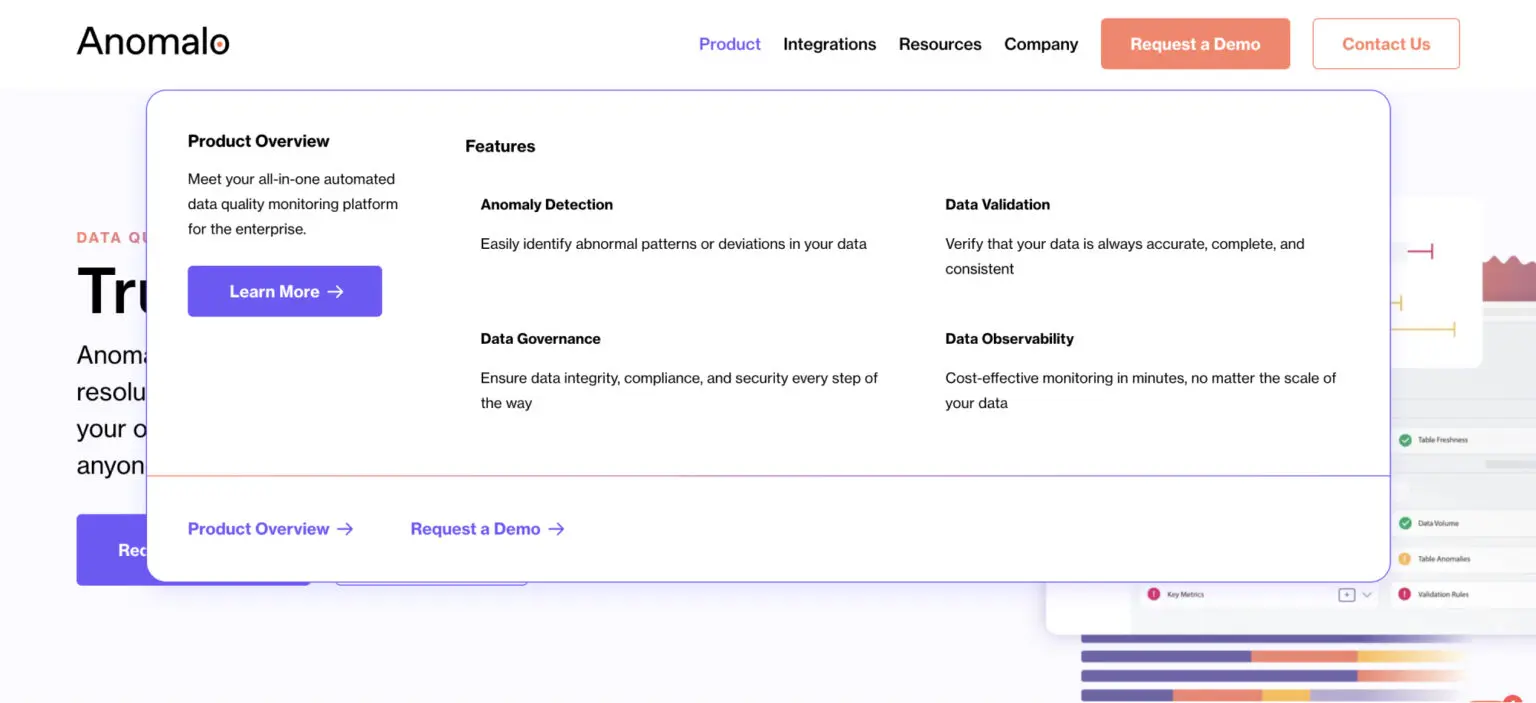This screenshot has width=1536, height=703.
Task: Click the Contact Us button
Action: point(1386,44)
